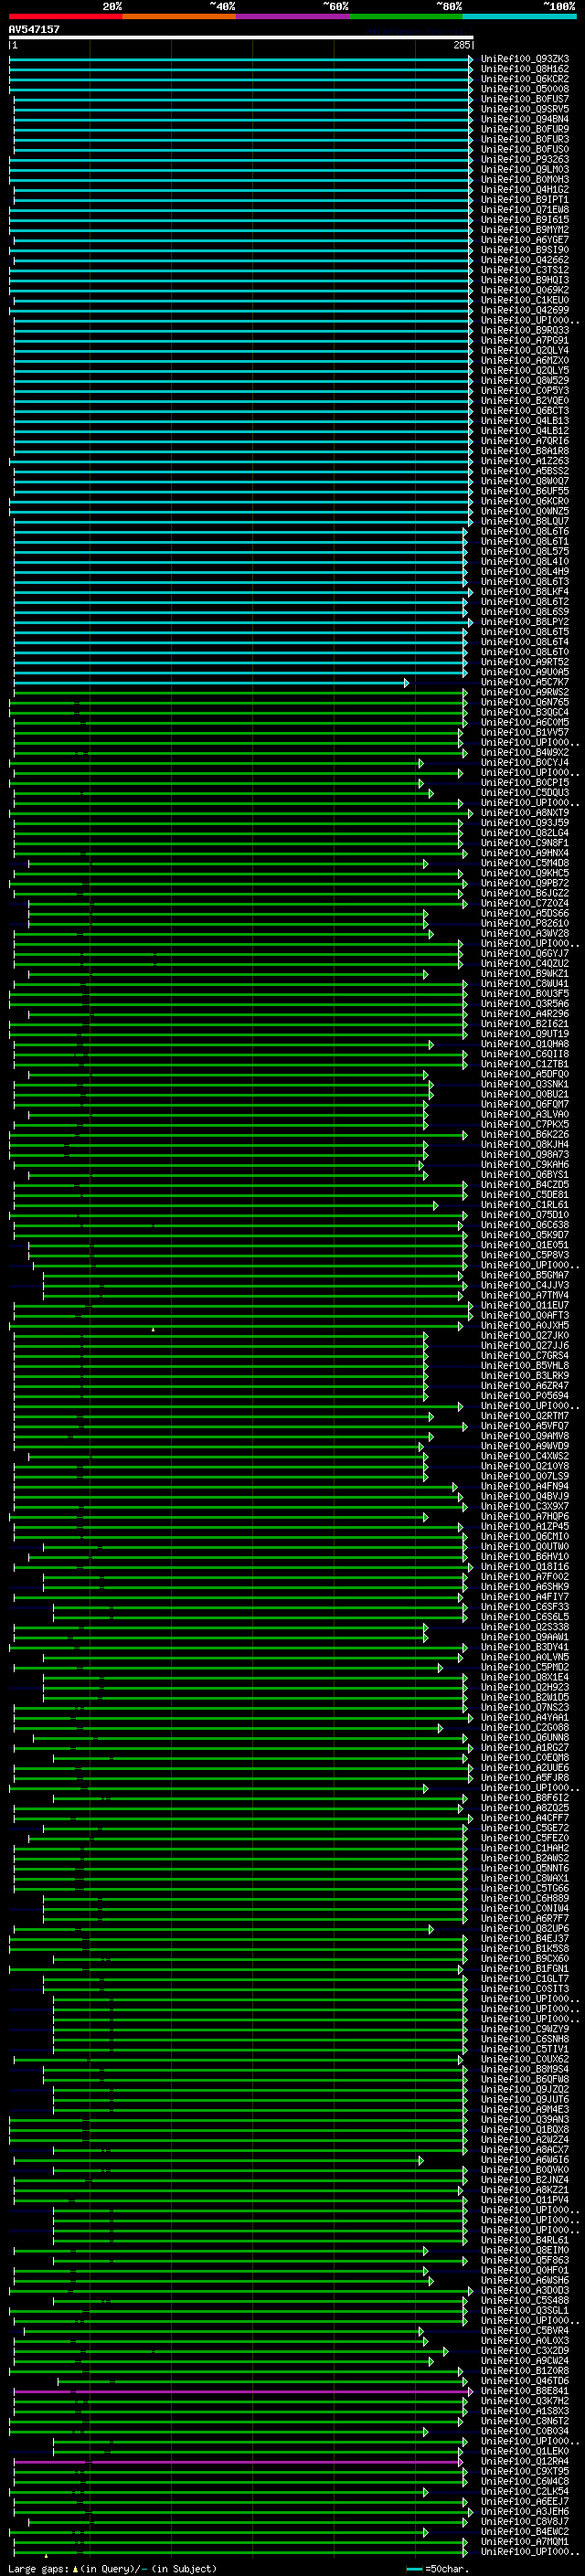Click hit label UniRef100_B8LKF4
Viewport: 585px width, 2576px height.
pyautogui.click(x=525, y=592)
